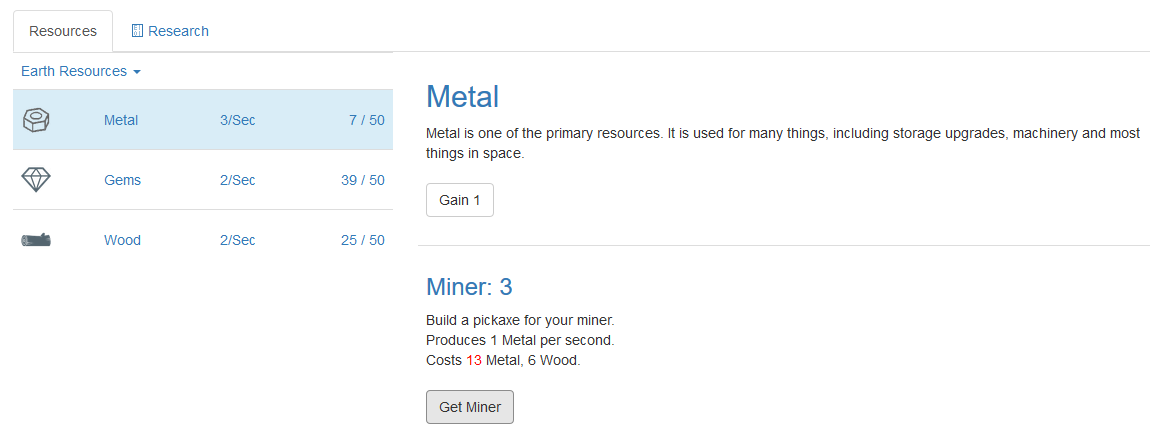1150x436 pixels.
Task: Open the Earth Resources dropdown
Action: click(x=81, y=71)
